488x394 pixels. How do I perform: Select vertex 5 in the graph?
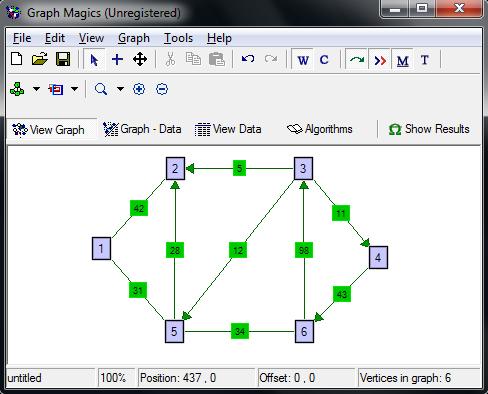[x=174, y=331]
